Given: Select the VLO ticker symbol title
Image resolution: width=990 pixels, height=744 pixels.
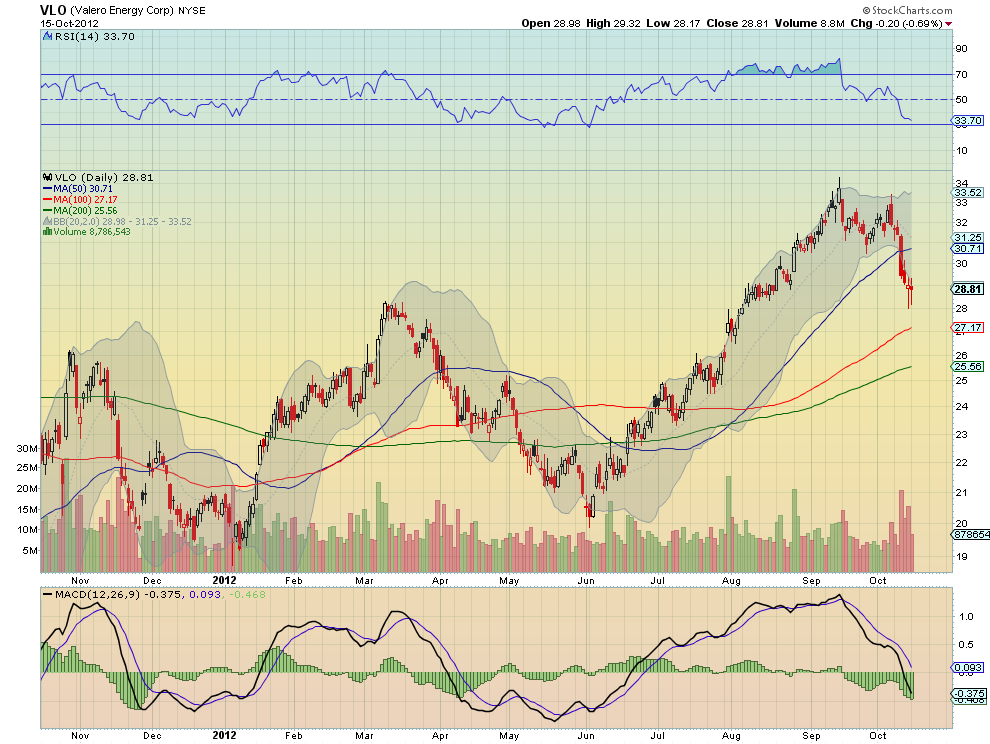Looking at the screenshot, I should (x=52, y=10).
